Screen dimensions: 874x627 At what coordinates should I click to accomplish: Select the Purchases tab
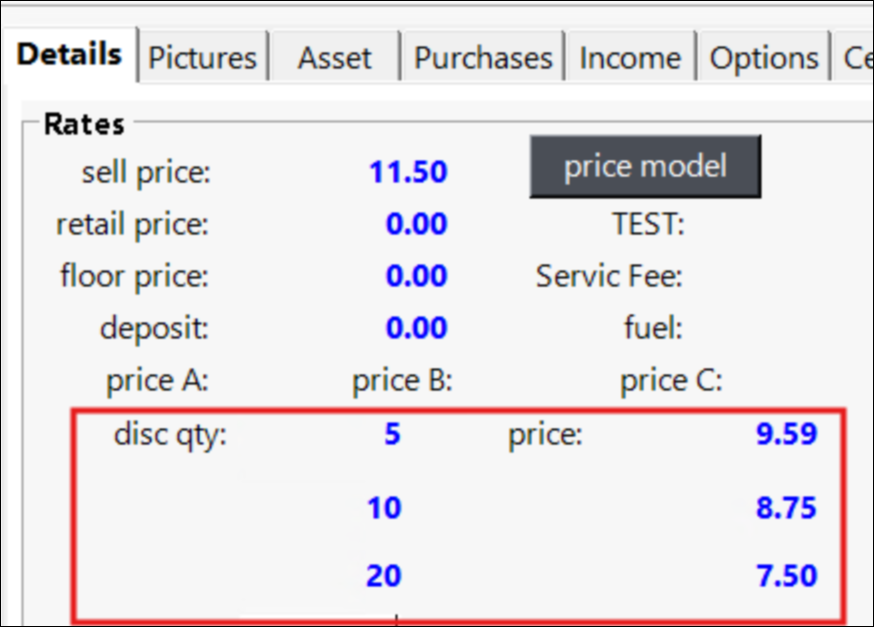pyautogui.click(x=483, y=58)
